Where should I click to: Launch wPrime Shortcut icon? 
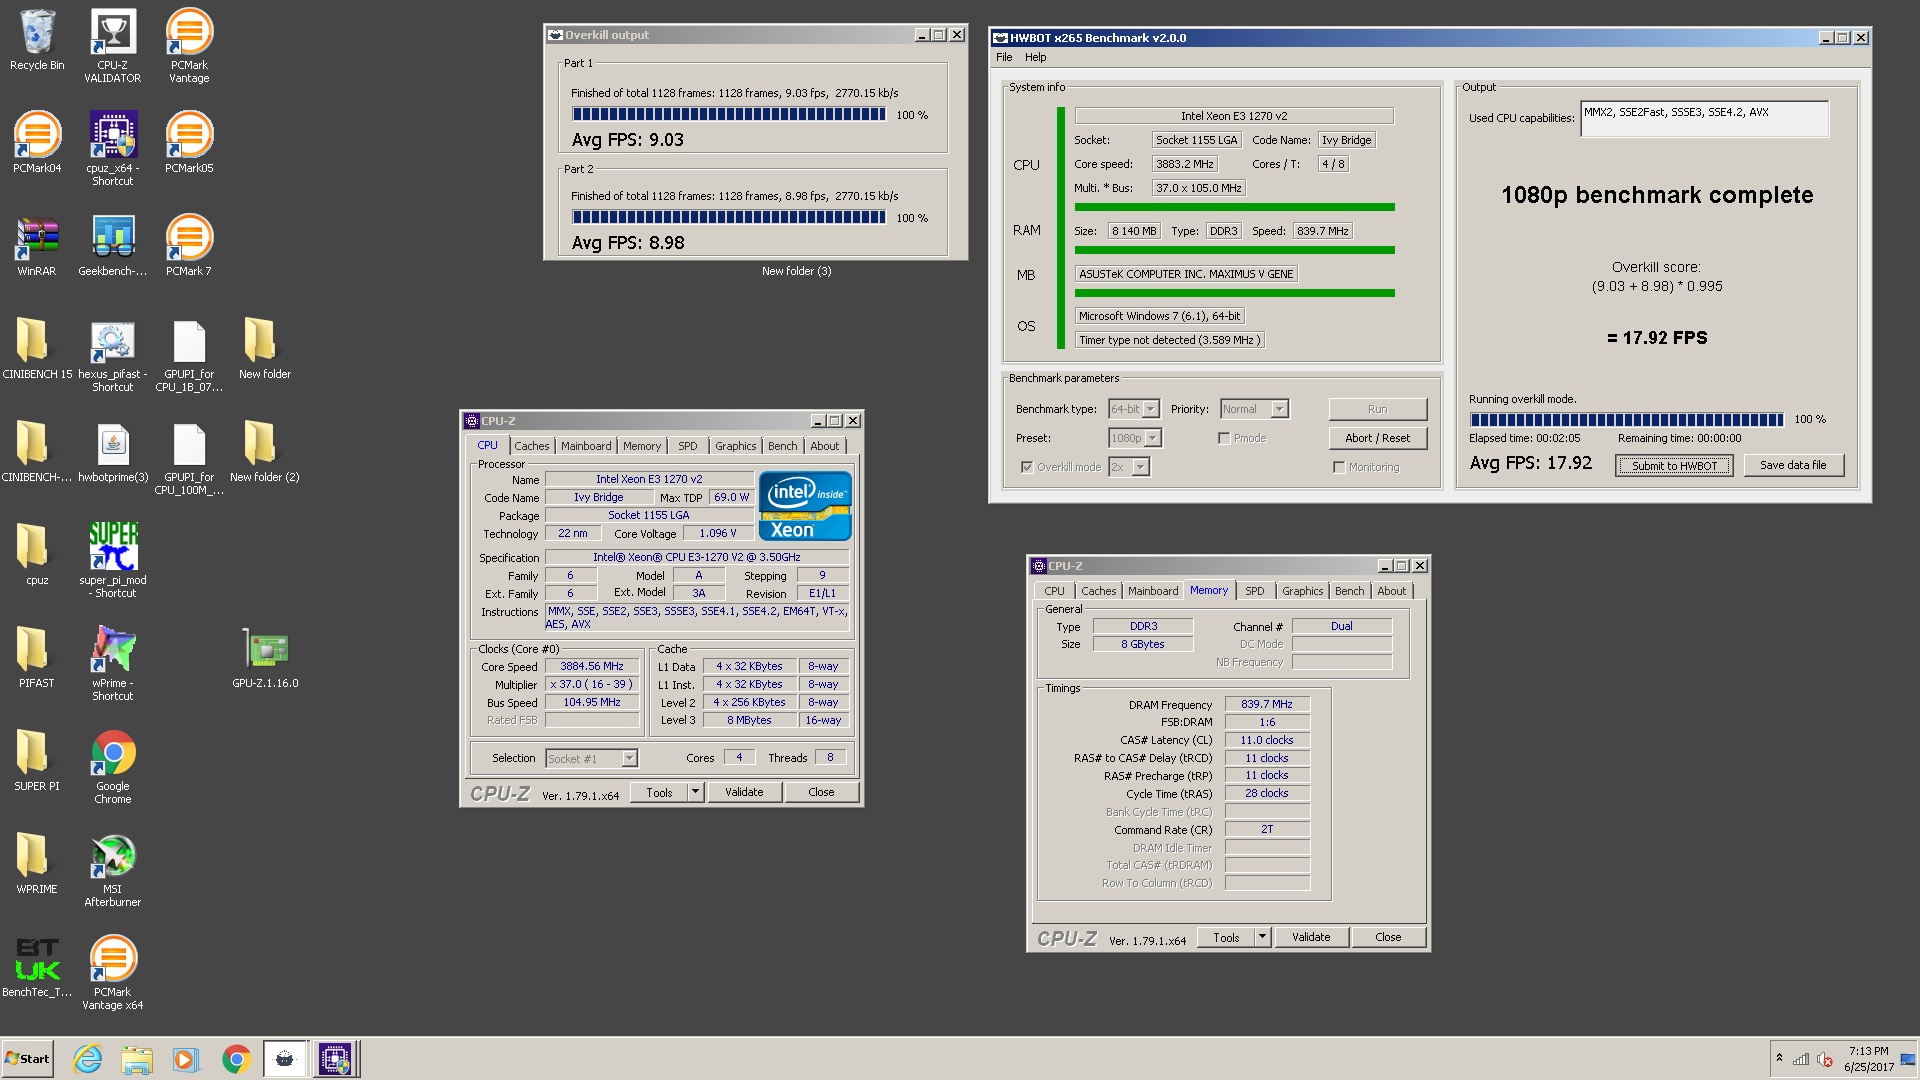pos(112,663)
